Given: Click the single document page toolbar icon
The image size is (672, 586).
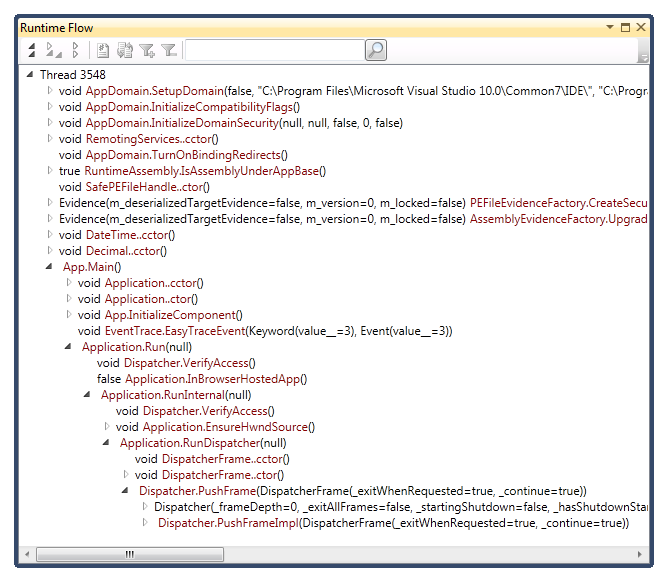Looking at the screenshot, I should pyautogui.click(x=103, y=50).
